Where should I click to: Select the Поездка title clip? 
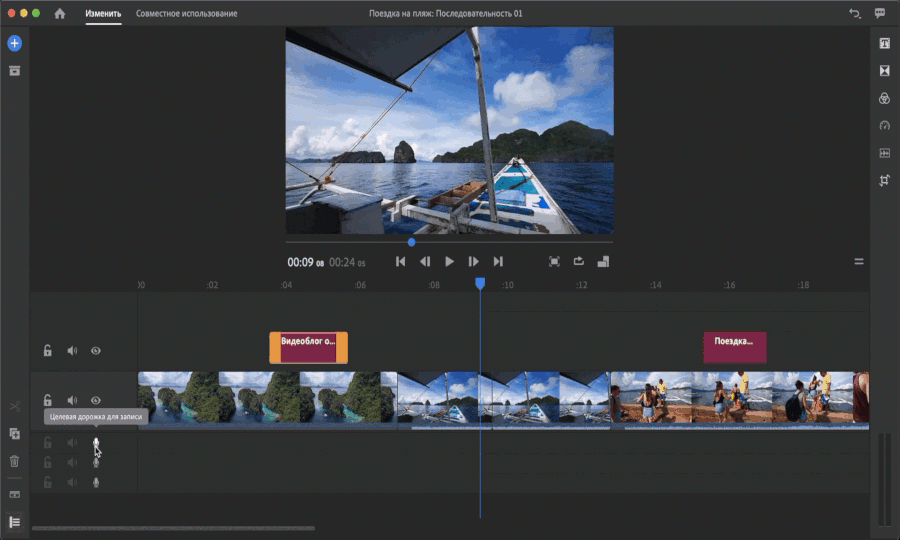[x=735, y=346]
